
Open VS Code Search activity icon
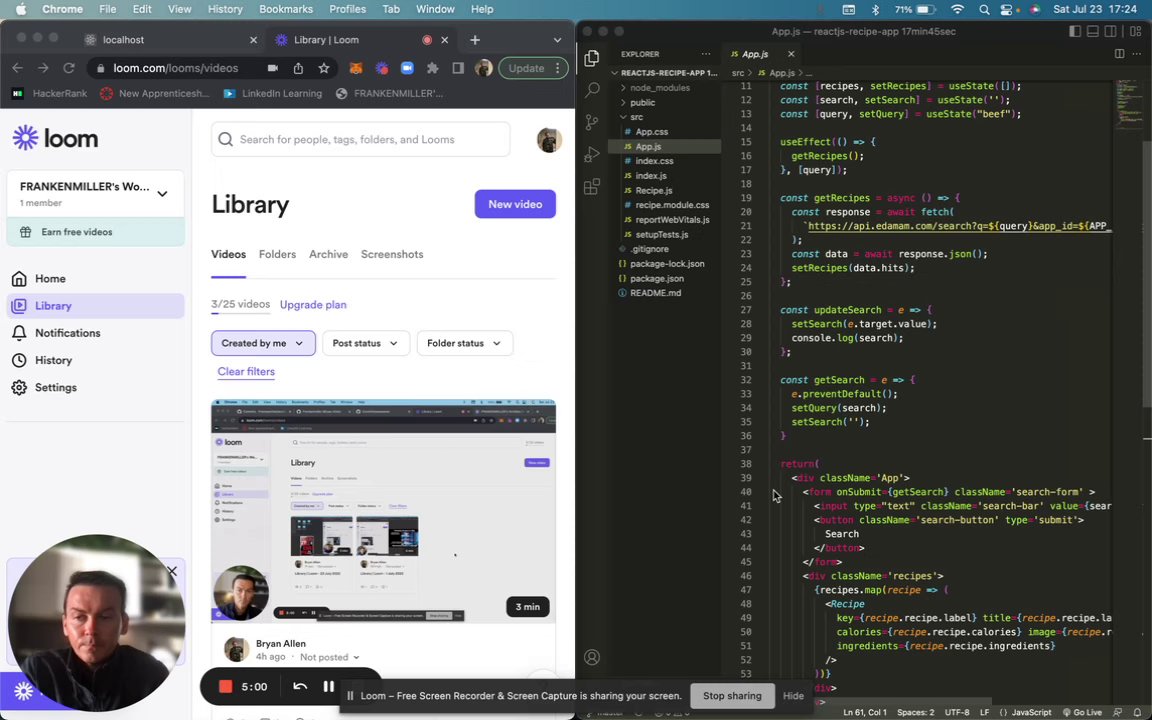(x=591, y=90)
